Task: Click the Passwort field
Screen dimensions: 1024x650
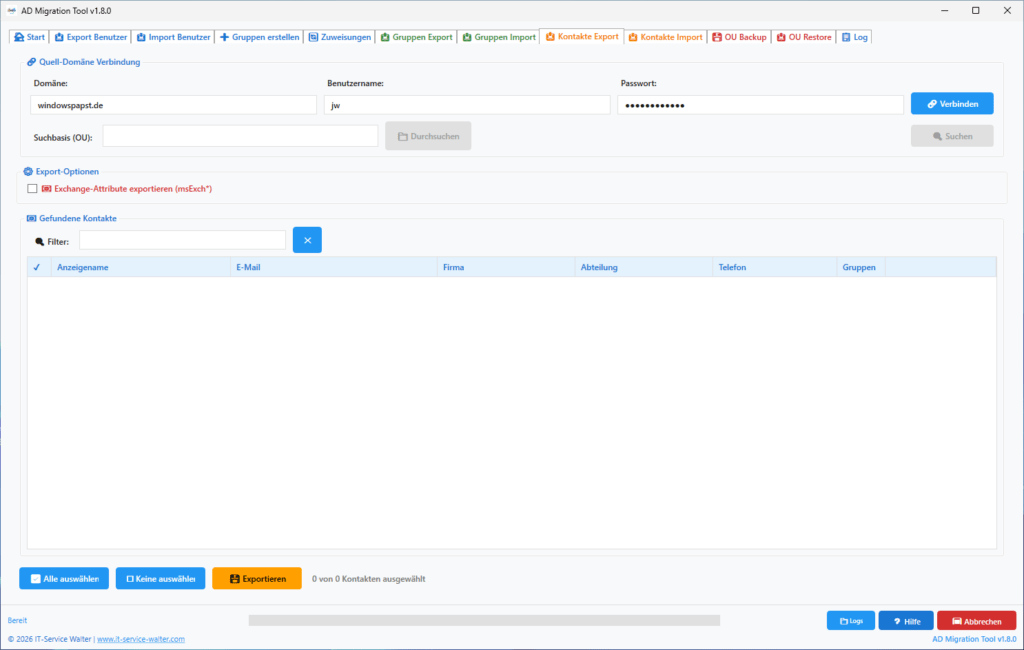Action: point(760,105)
